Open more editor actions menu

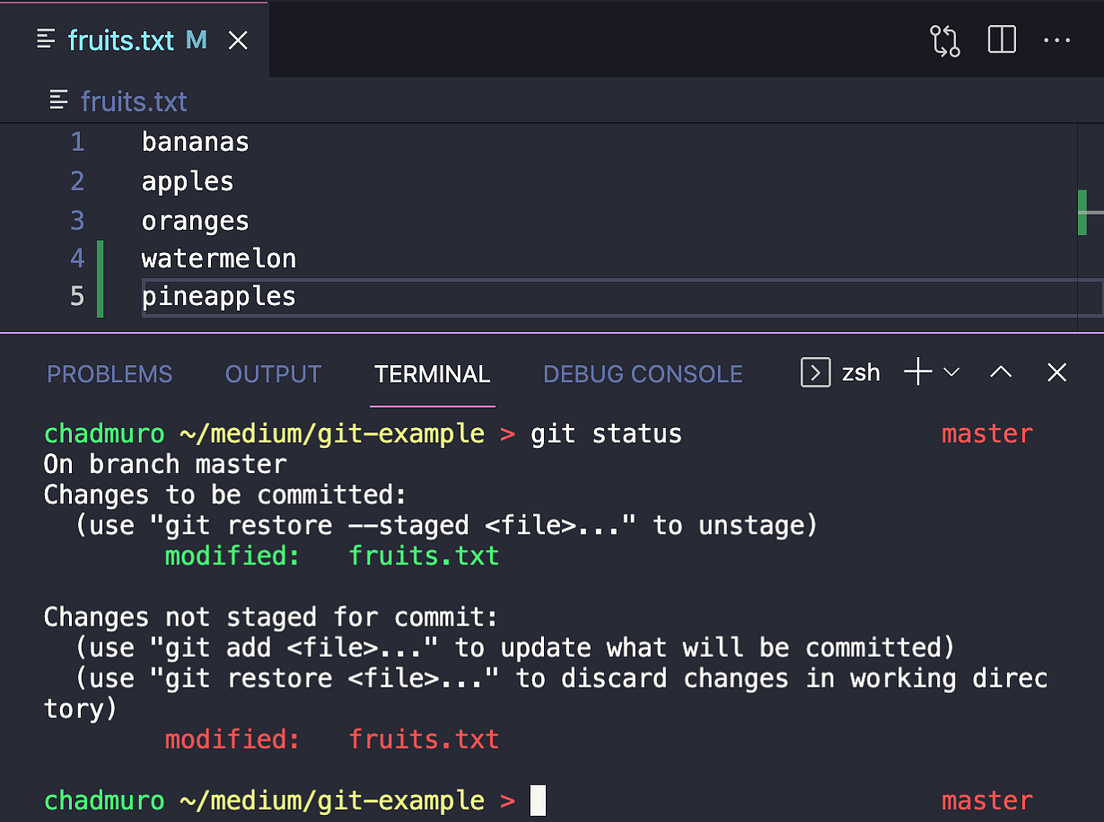click(x=1057, y=40)
